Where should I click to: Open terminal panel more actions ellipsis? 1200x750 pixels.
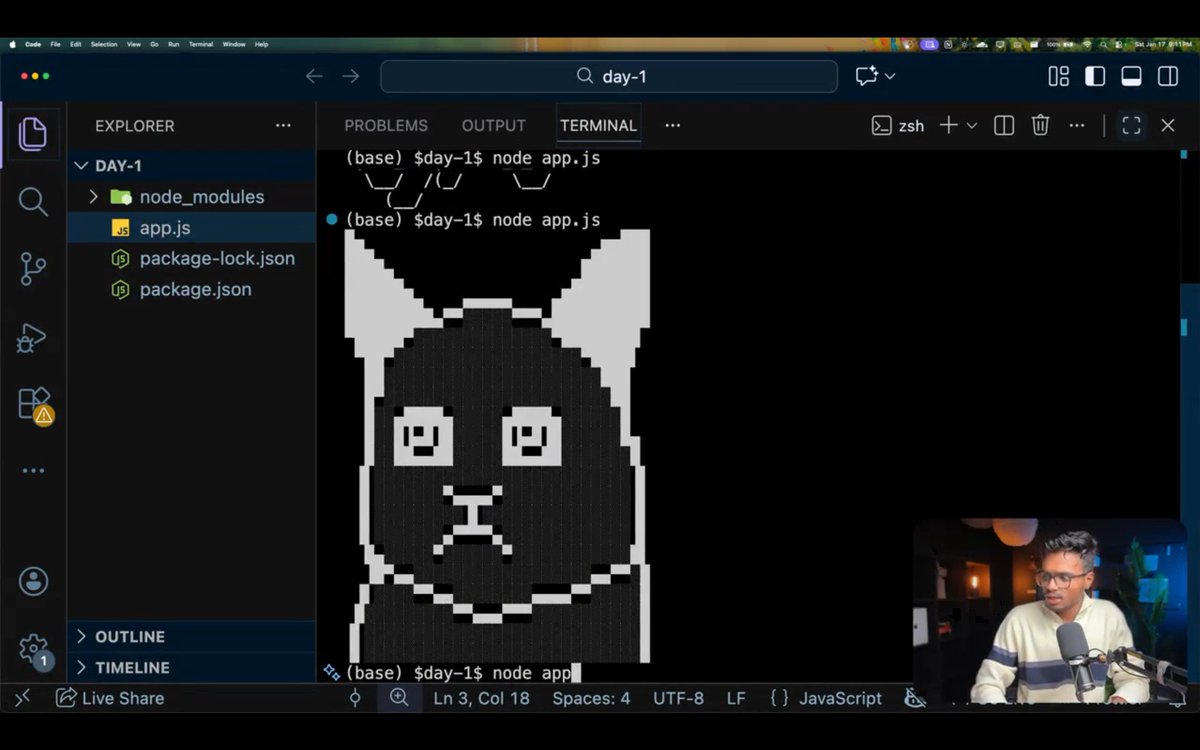pyautogui.click(x=1077, y=126)
